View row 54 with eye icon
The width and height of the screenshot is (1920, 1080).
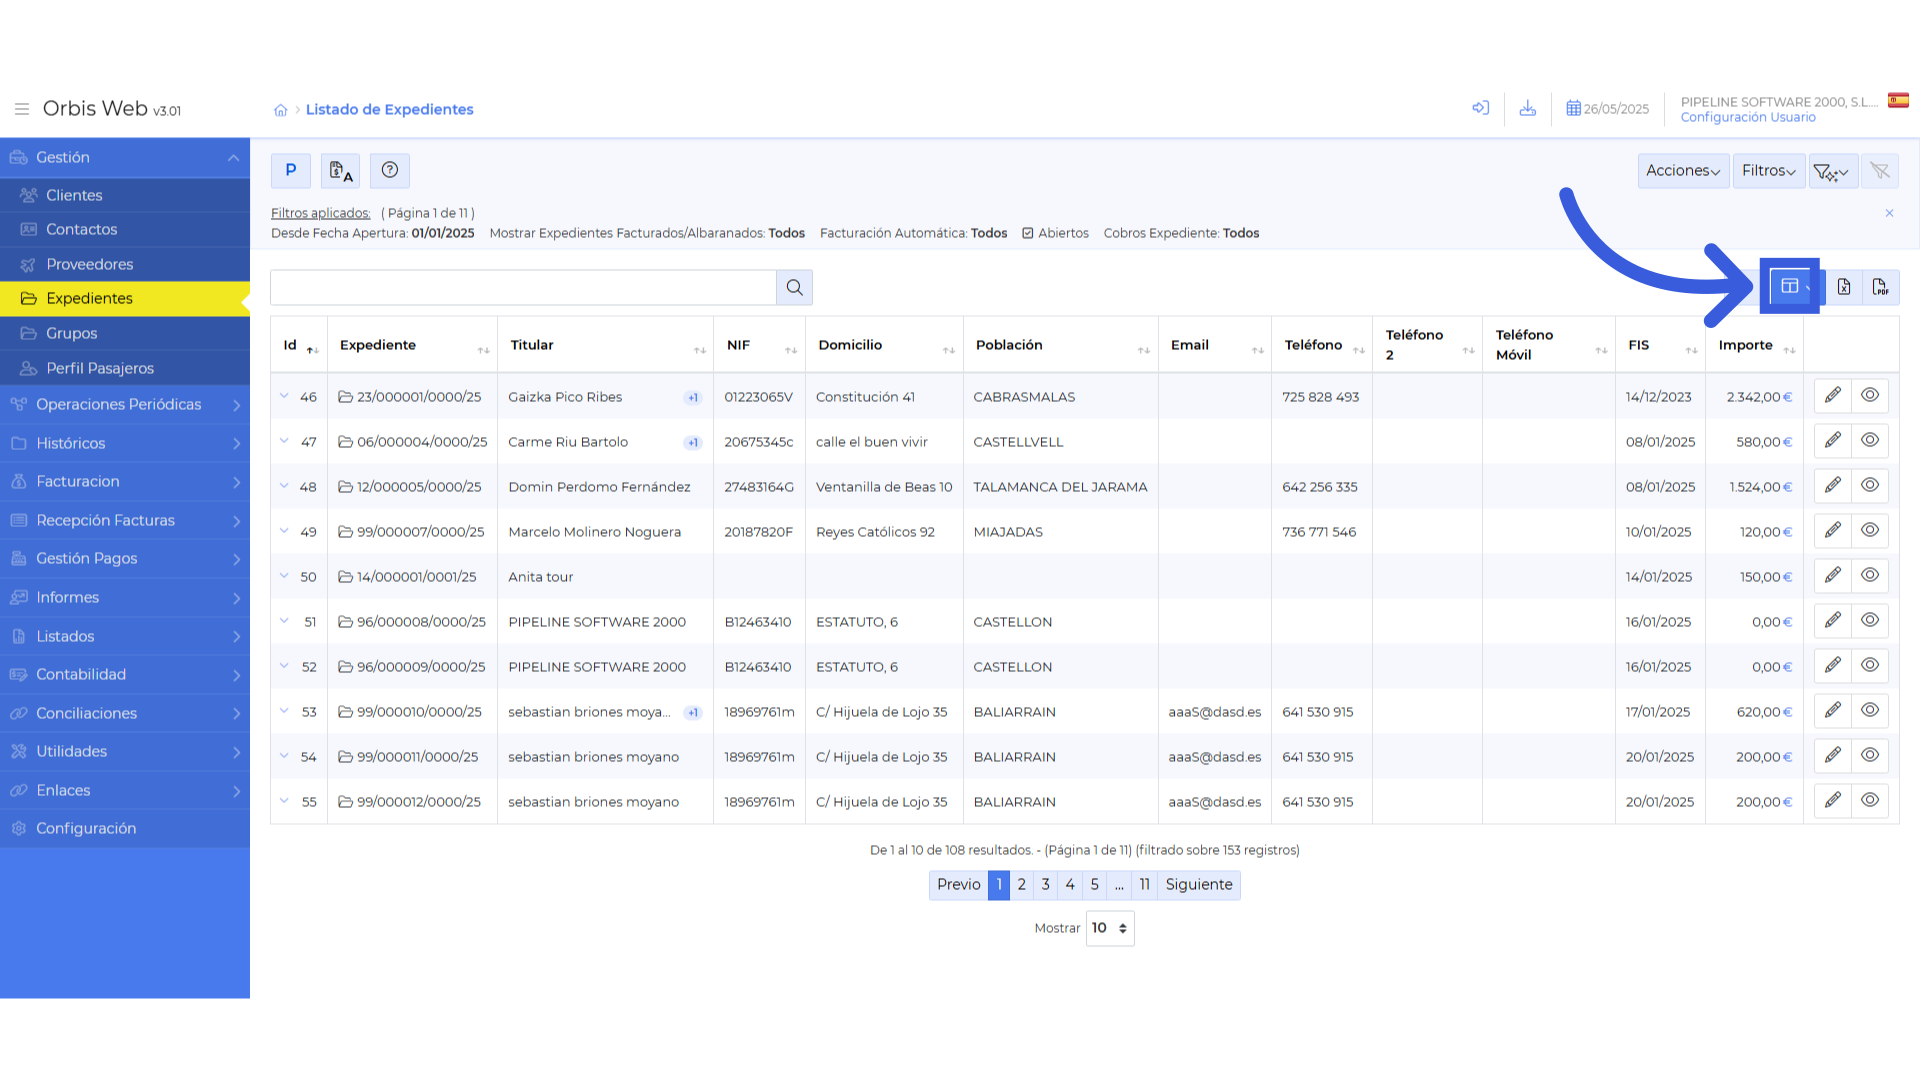[x=1870, y=756]
